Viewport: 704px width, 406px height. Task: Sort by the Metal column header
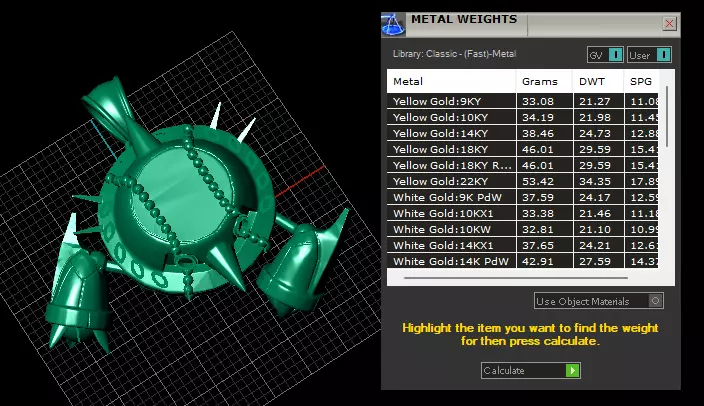[451, 81]
